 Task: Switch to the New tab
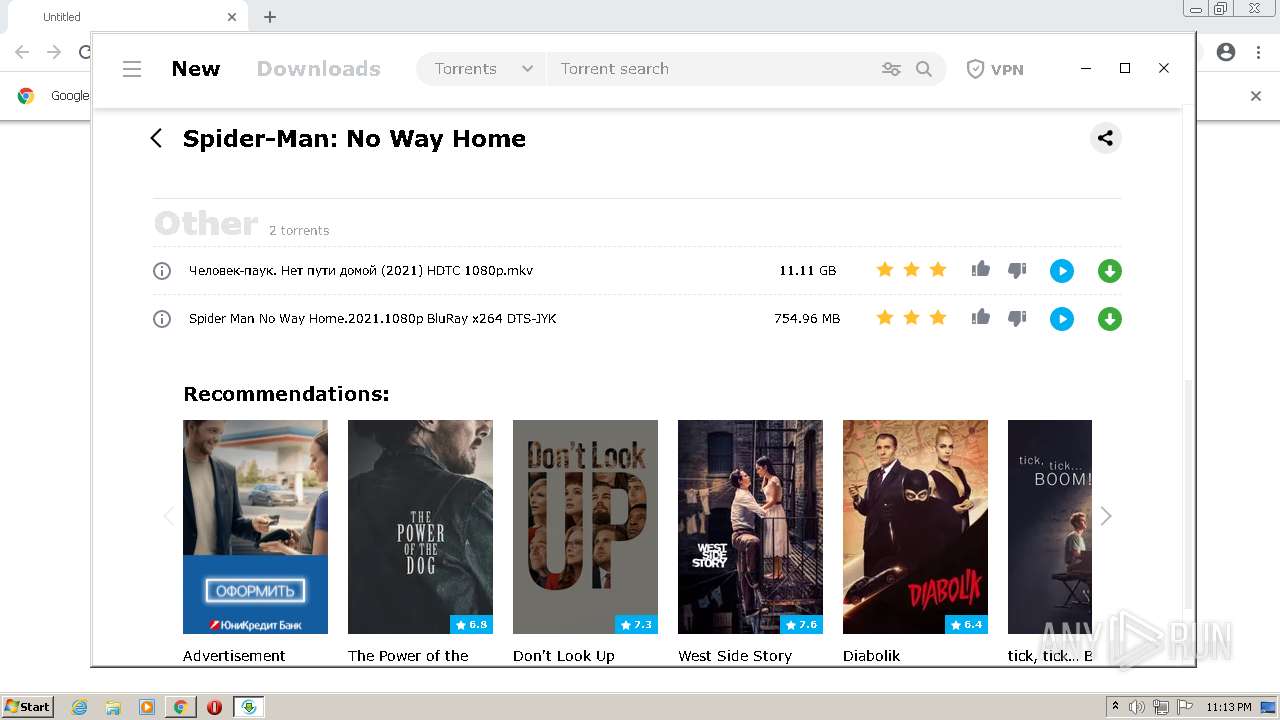point(196,69)
